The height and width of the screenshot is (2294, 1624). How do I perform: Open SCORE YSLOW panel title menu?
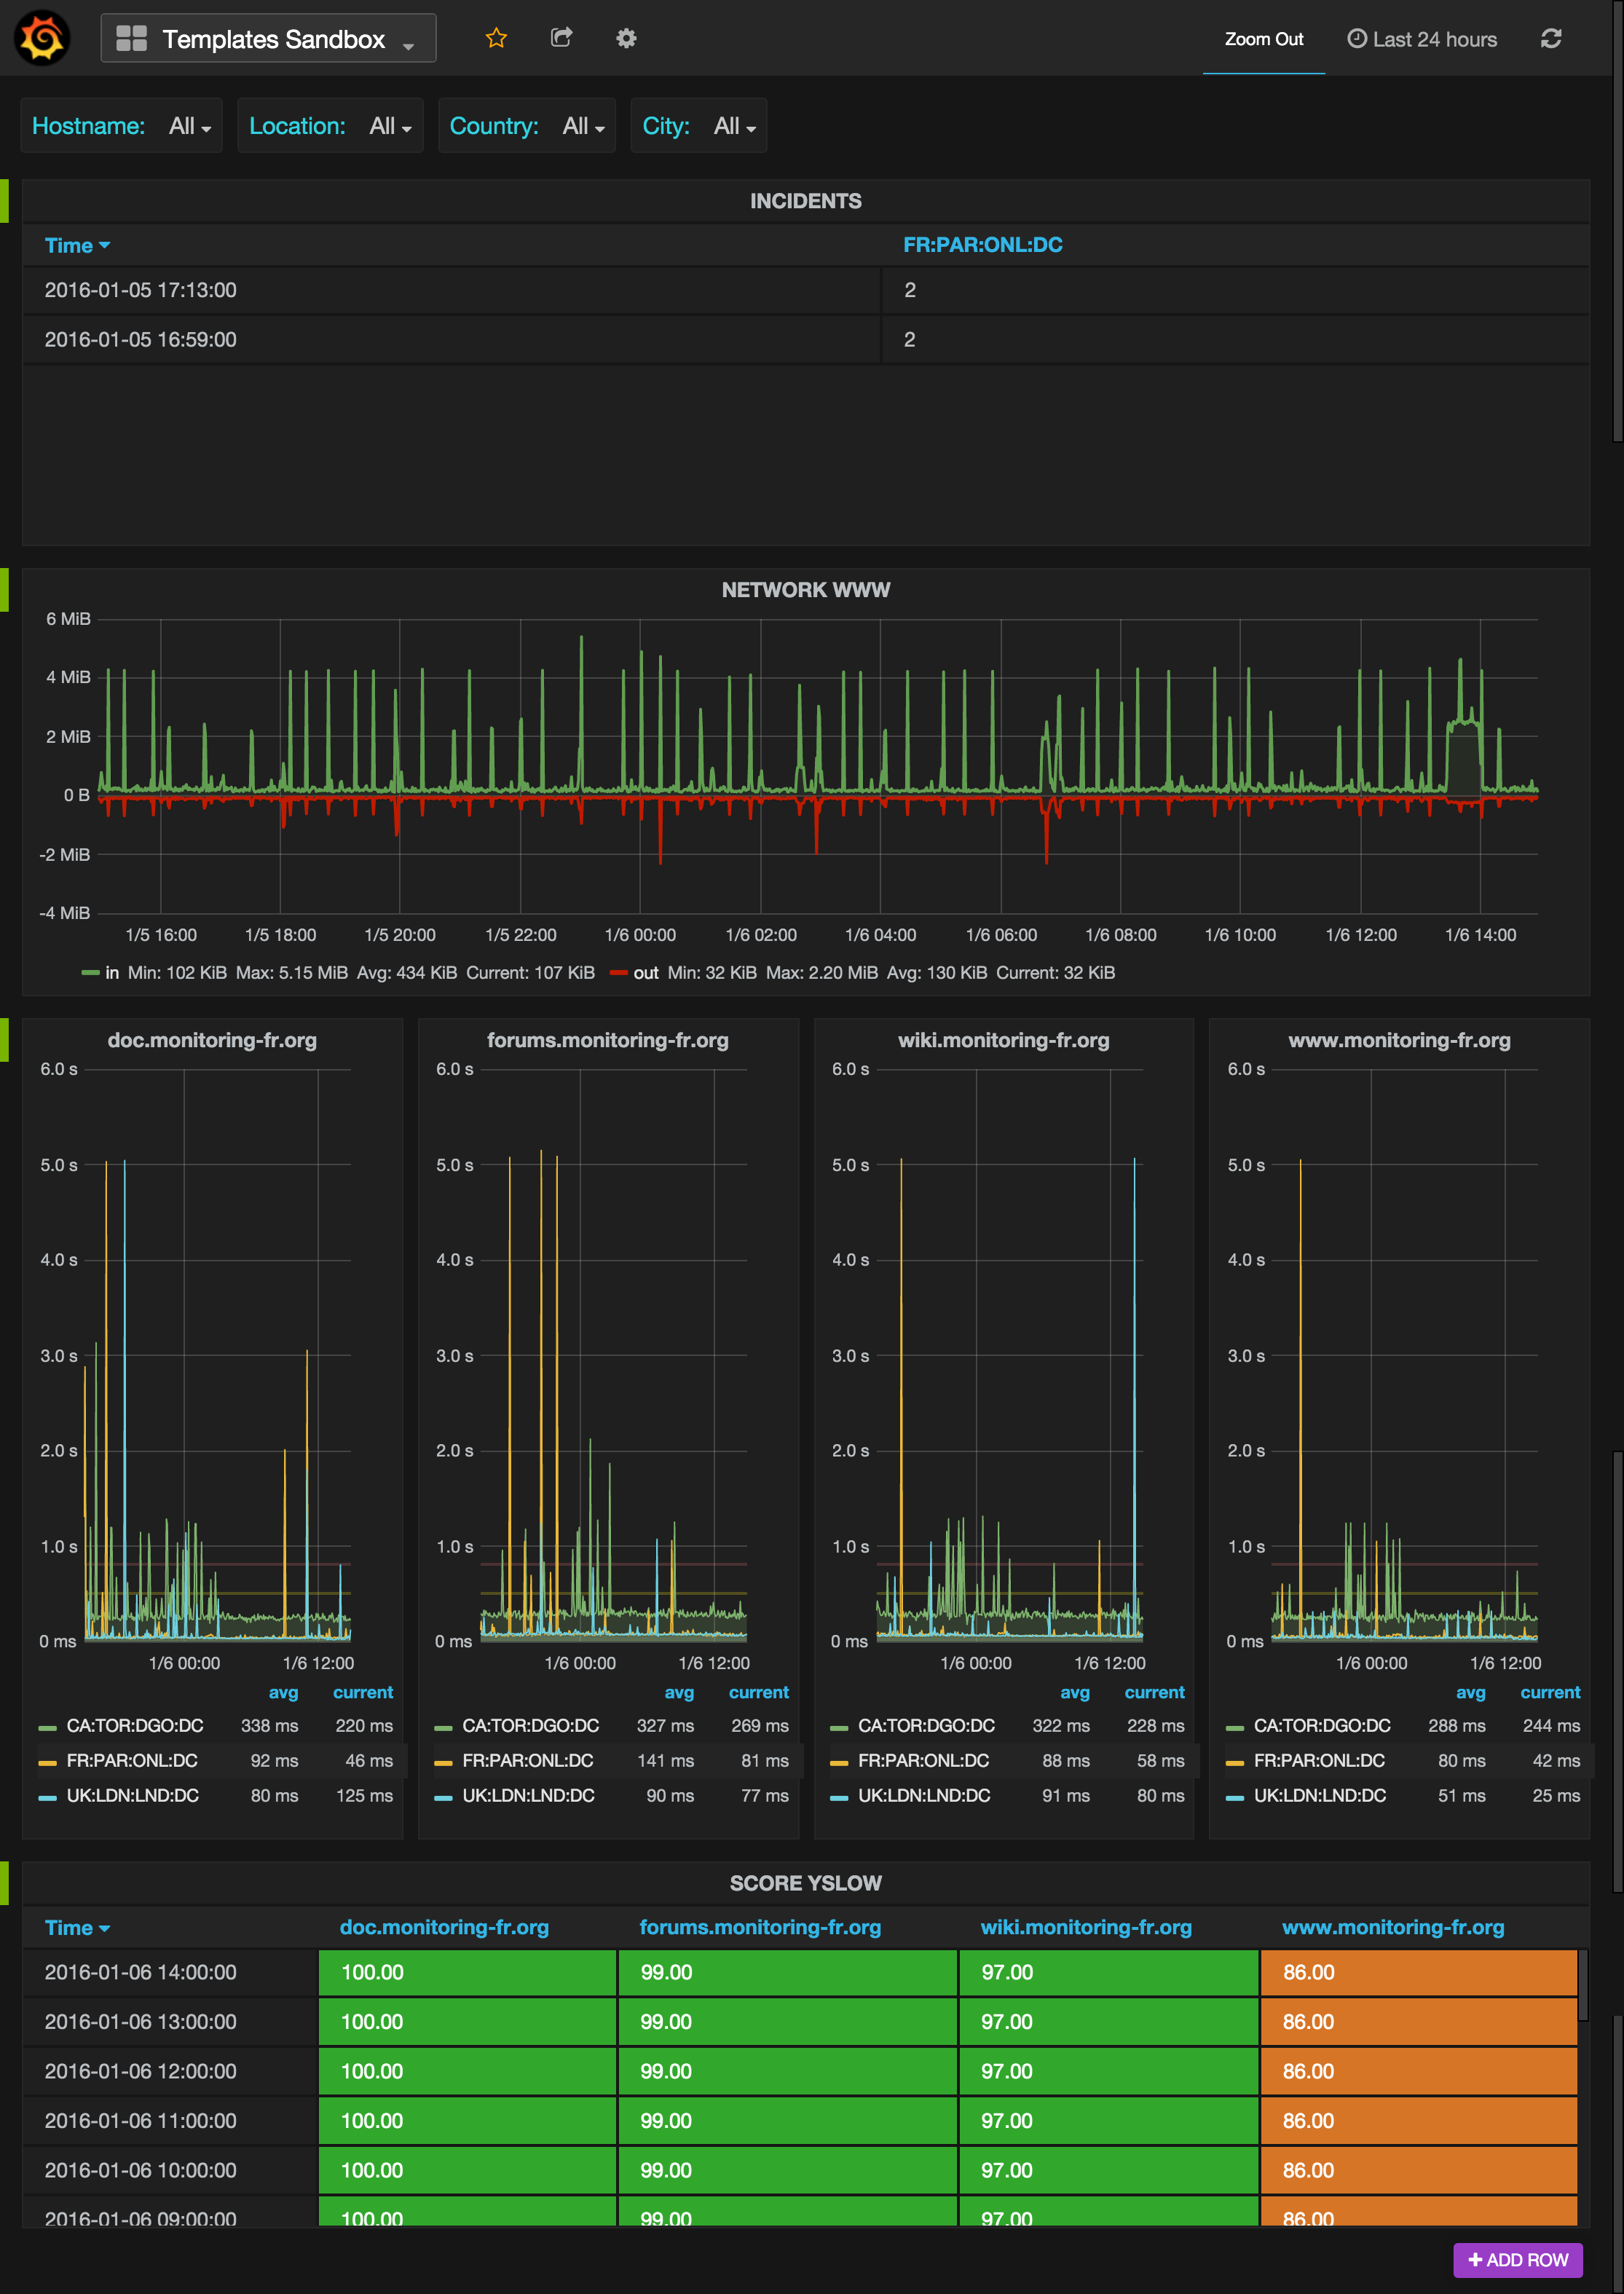805,1883
